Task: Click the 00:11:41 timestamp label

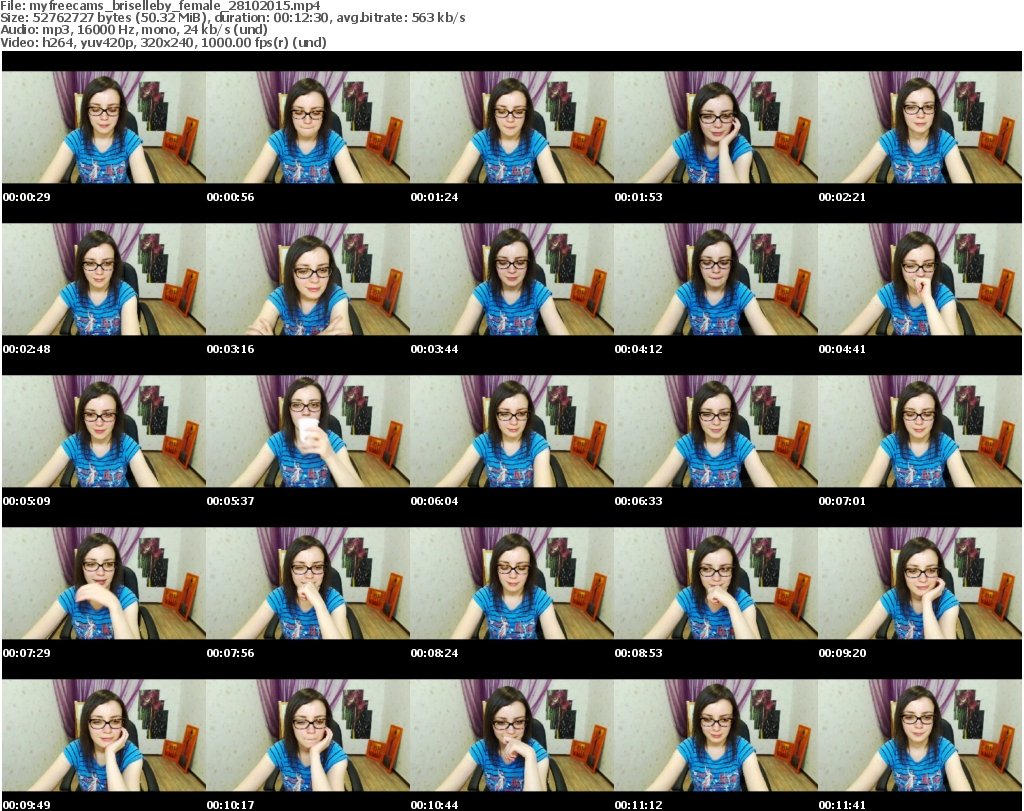Action: [842, 804]
